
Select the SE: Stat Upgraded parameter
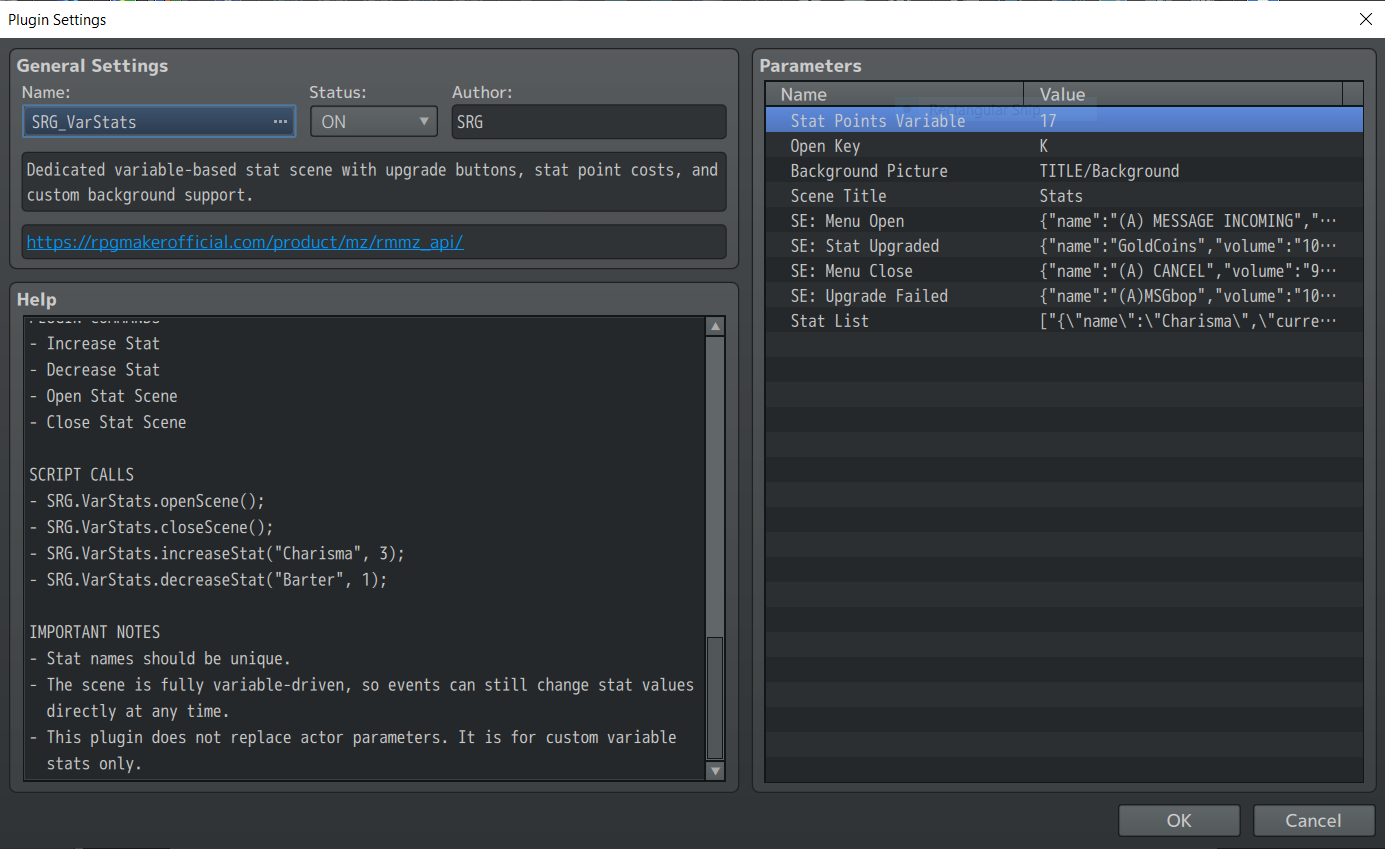pyautogui.click(x=1064, y=246)
